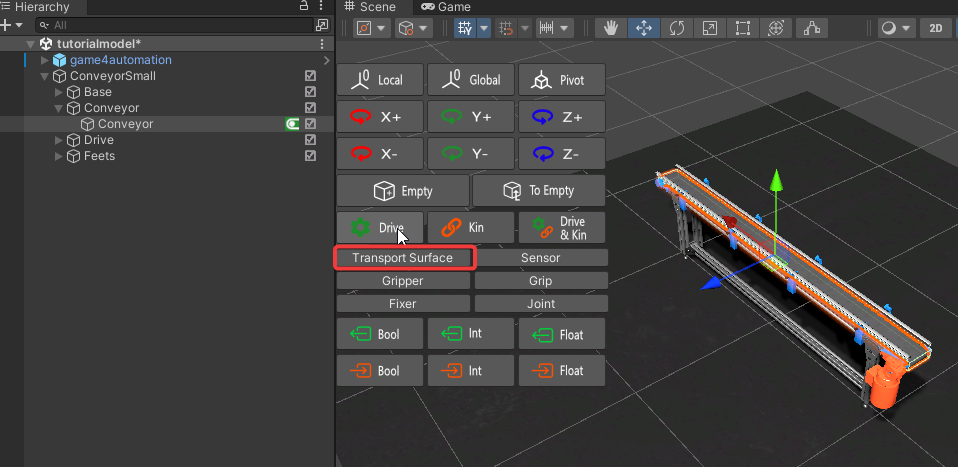Click the Transport Surface button
The width and height of the screenshot is (958, 467).
click(x=403, y=258)
